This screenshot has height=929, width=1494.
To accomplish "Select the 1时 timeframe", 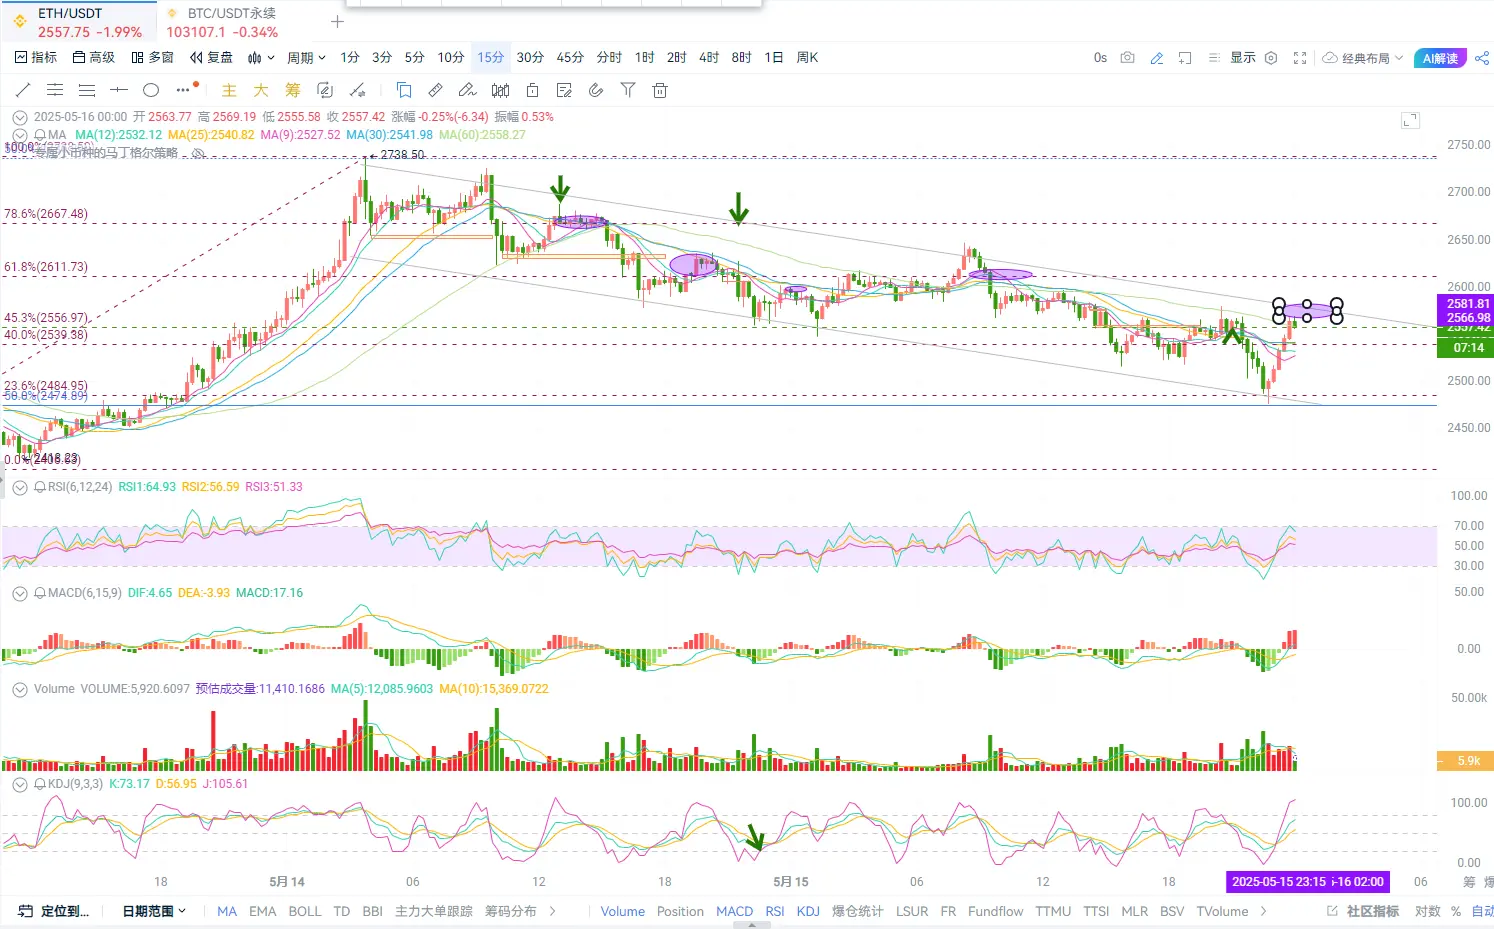I will [x=645, y=58].
